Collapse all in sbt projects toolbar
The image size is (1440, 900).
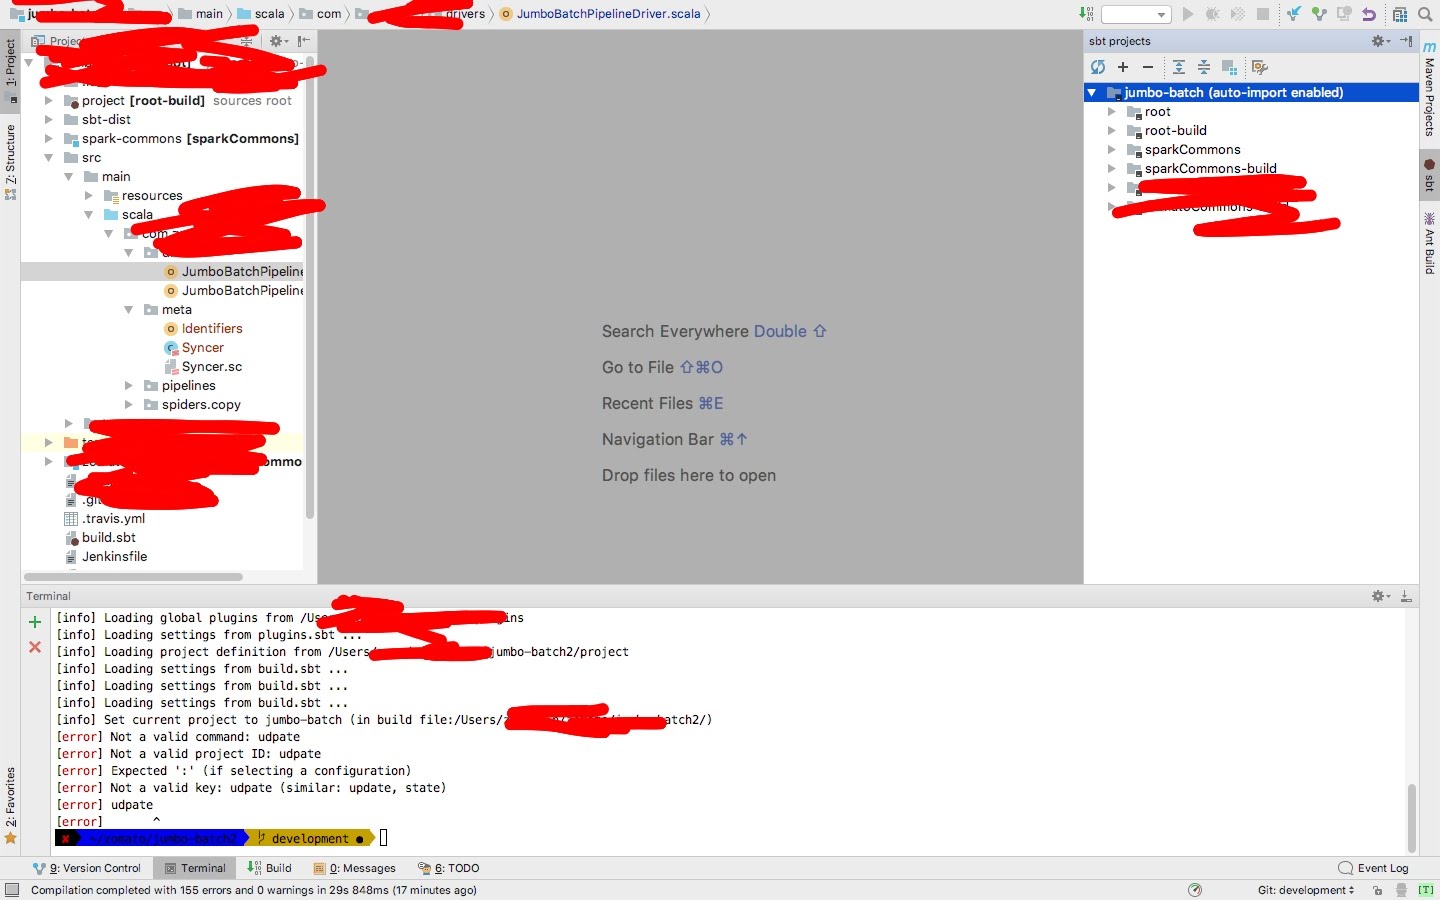1204,67
